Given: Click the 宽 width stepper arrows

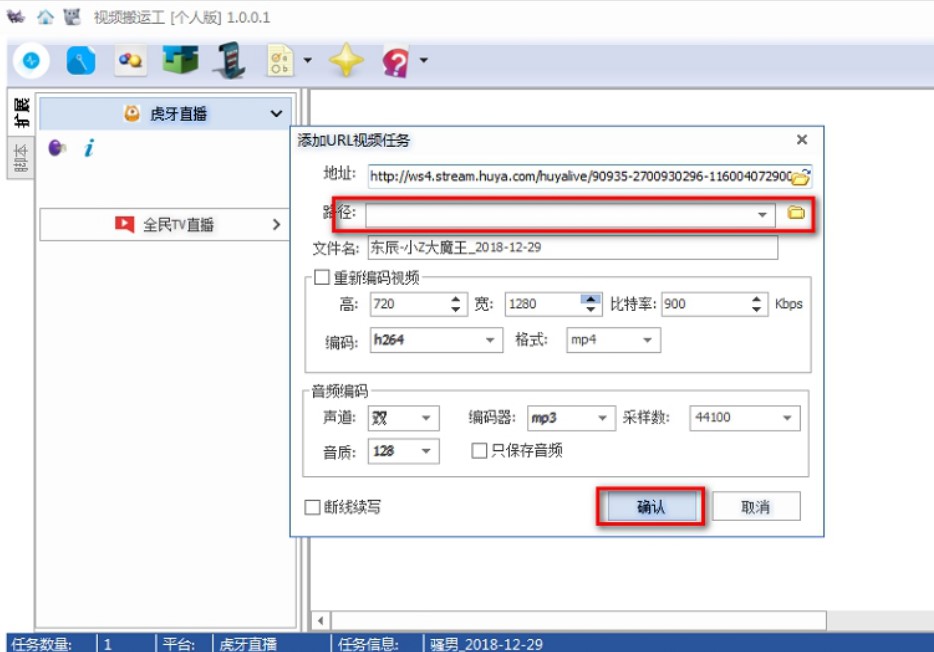Looking at the screenshot, I should 590,304.
